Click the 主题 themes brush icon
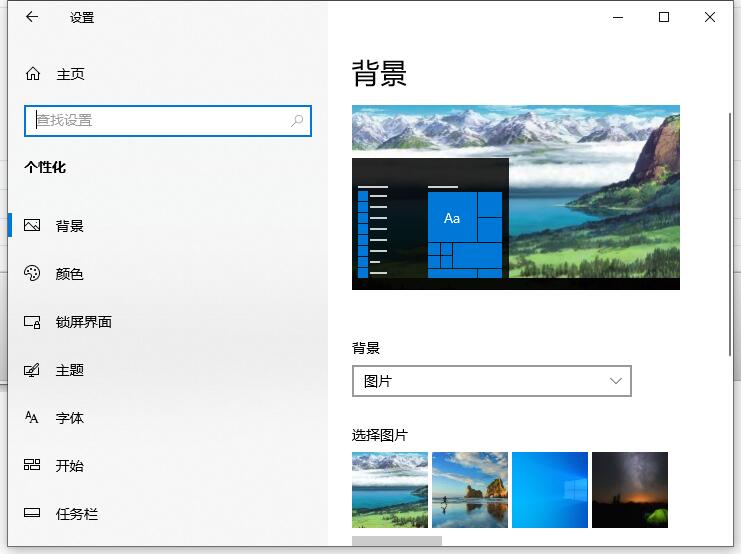Image resolution: width=741 pixels, height=554 pixels. (x=32, y=370)
